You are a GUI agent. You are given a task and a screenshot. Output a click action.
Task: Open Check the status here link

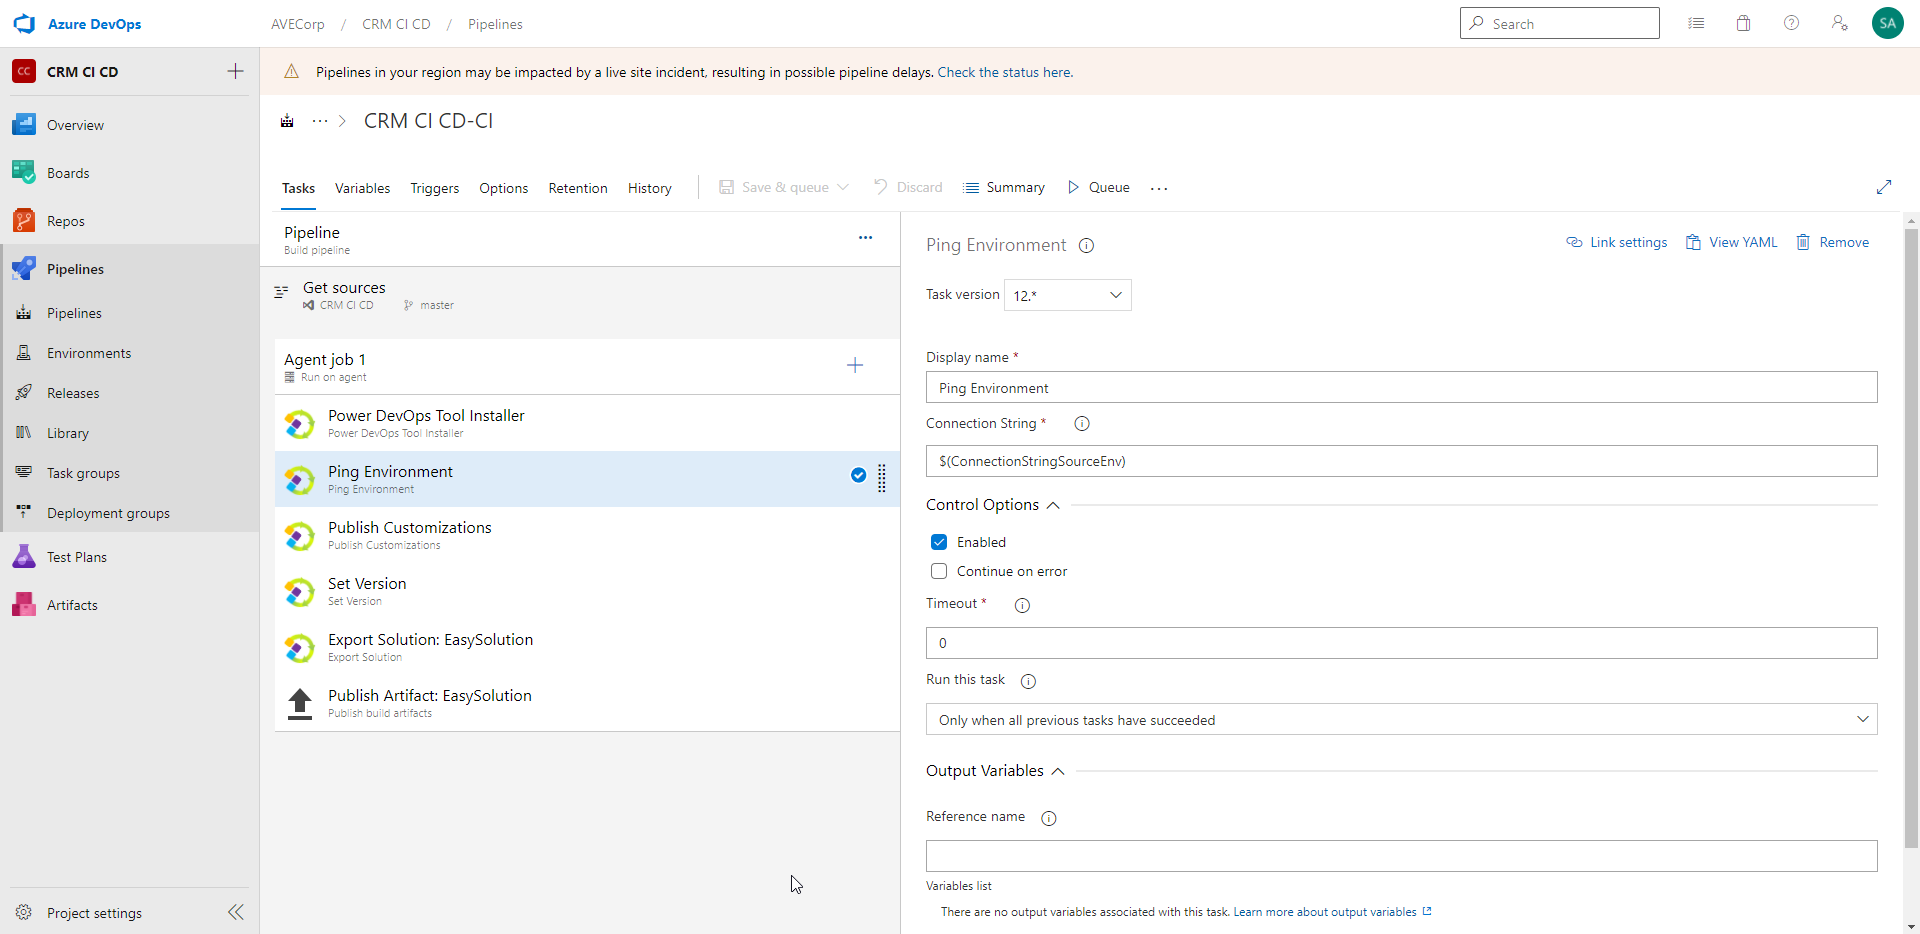click(1005, 72)
